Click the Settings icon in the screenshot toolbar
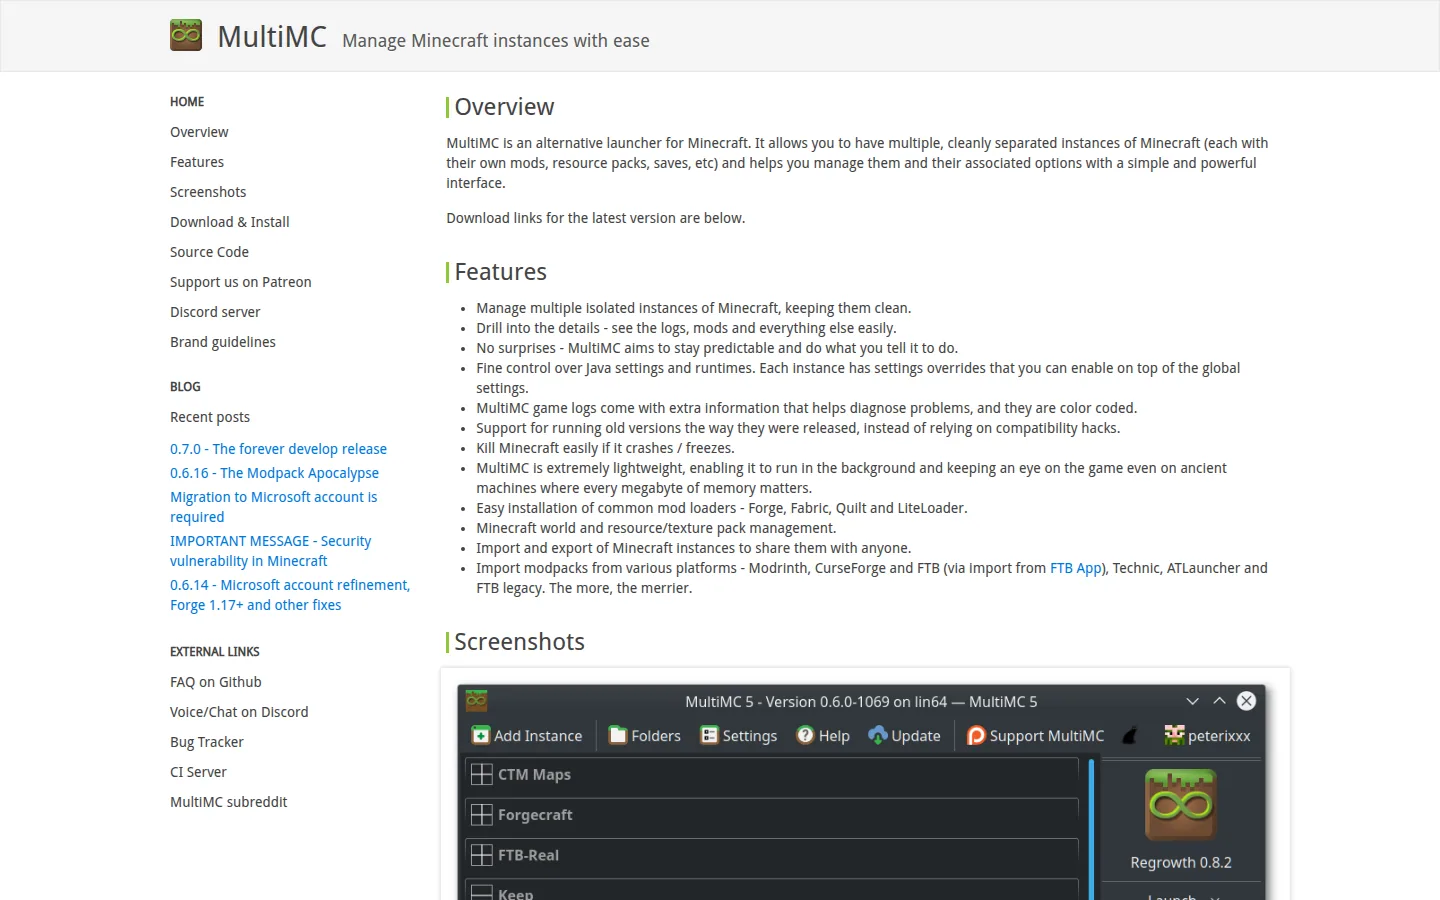The width and height of the screenshot is (1440, 900). pyautogui.click(x=709, y=736)
